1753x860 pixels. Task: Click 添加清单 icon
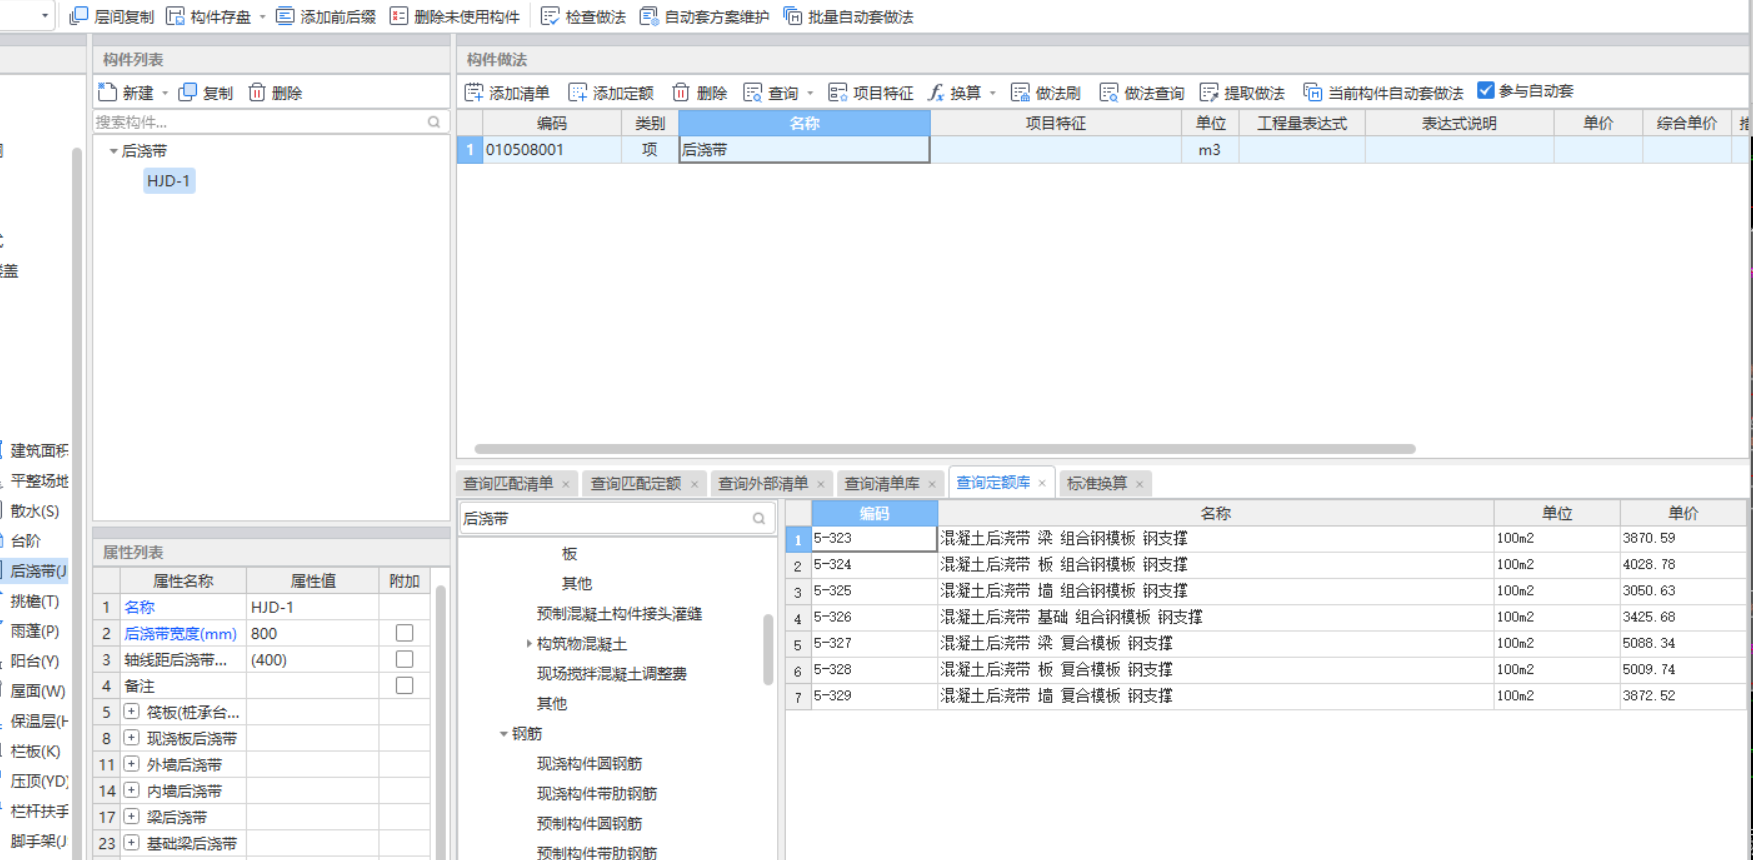coord(474,93)
